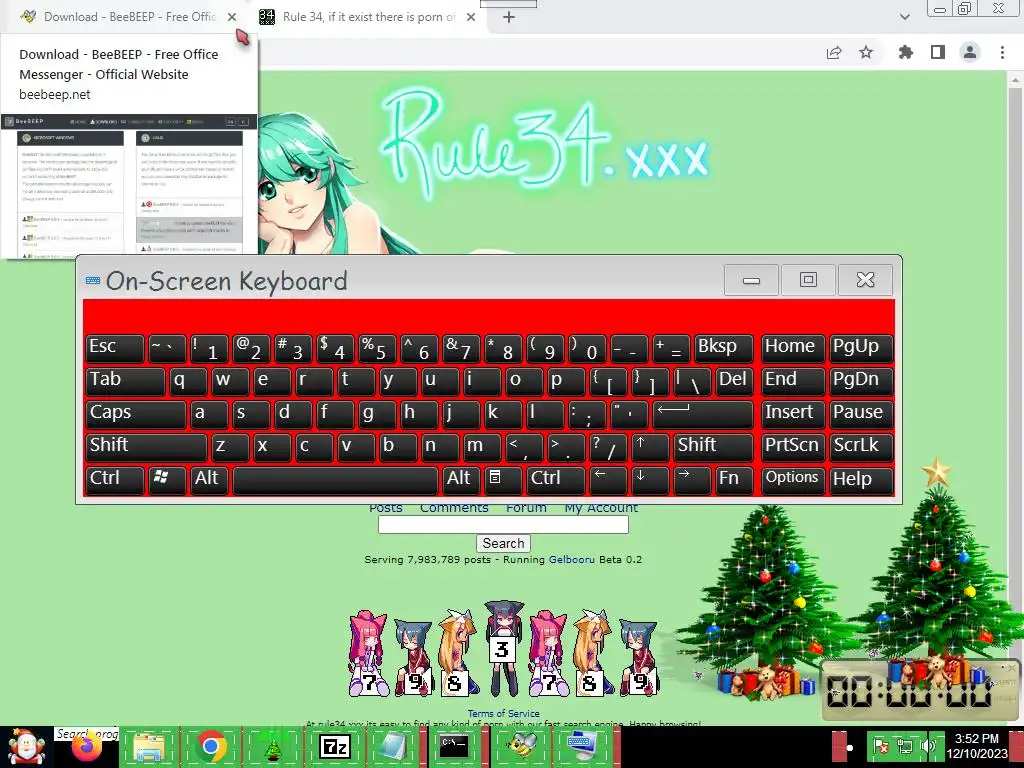The width and height of the screenshot is (1024, 768).
Task: Click the Del key on keyboard
Action: click(x=733, y=381)
